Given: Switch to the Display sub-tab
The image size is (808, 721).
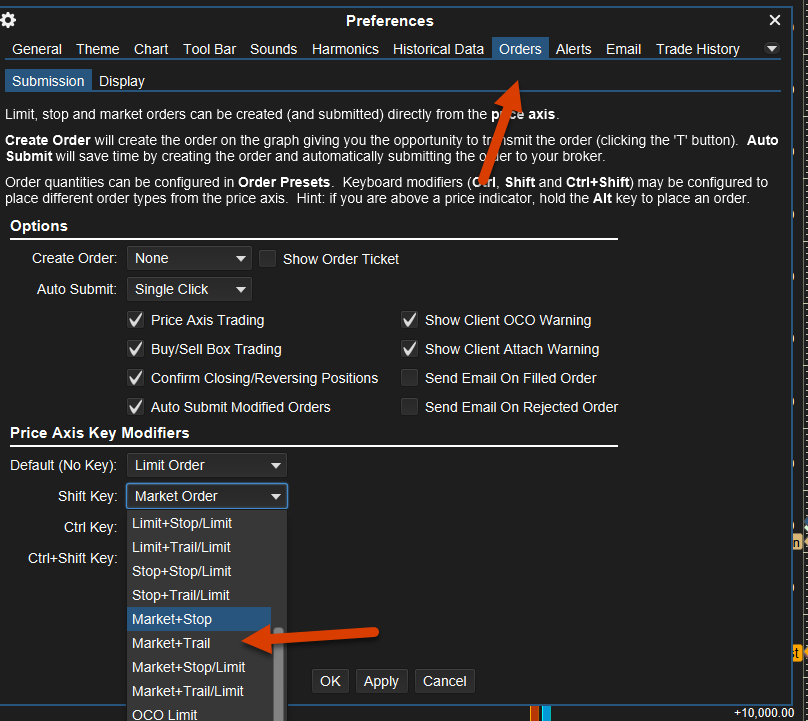Looking at the screenshot, I should click(x=122, y=81).
